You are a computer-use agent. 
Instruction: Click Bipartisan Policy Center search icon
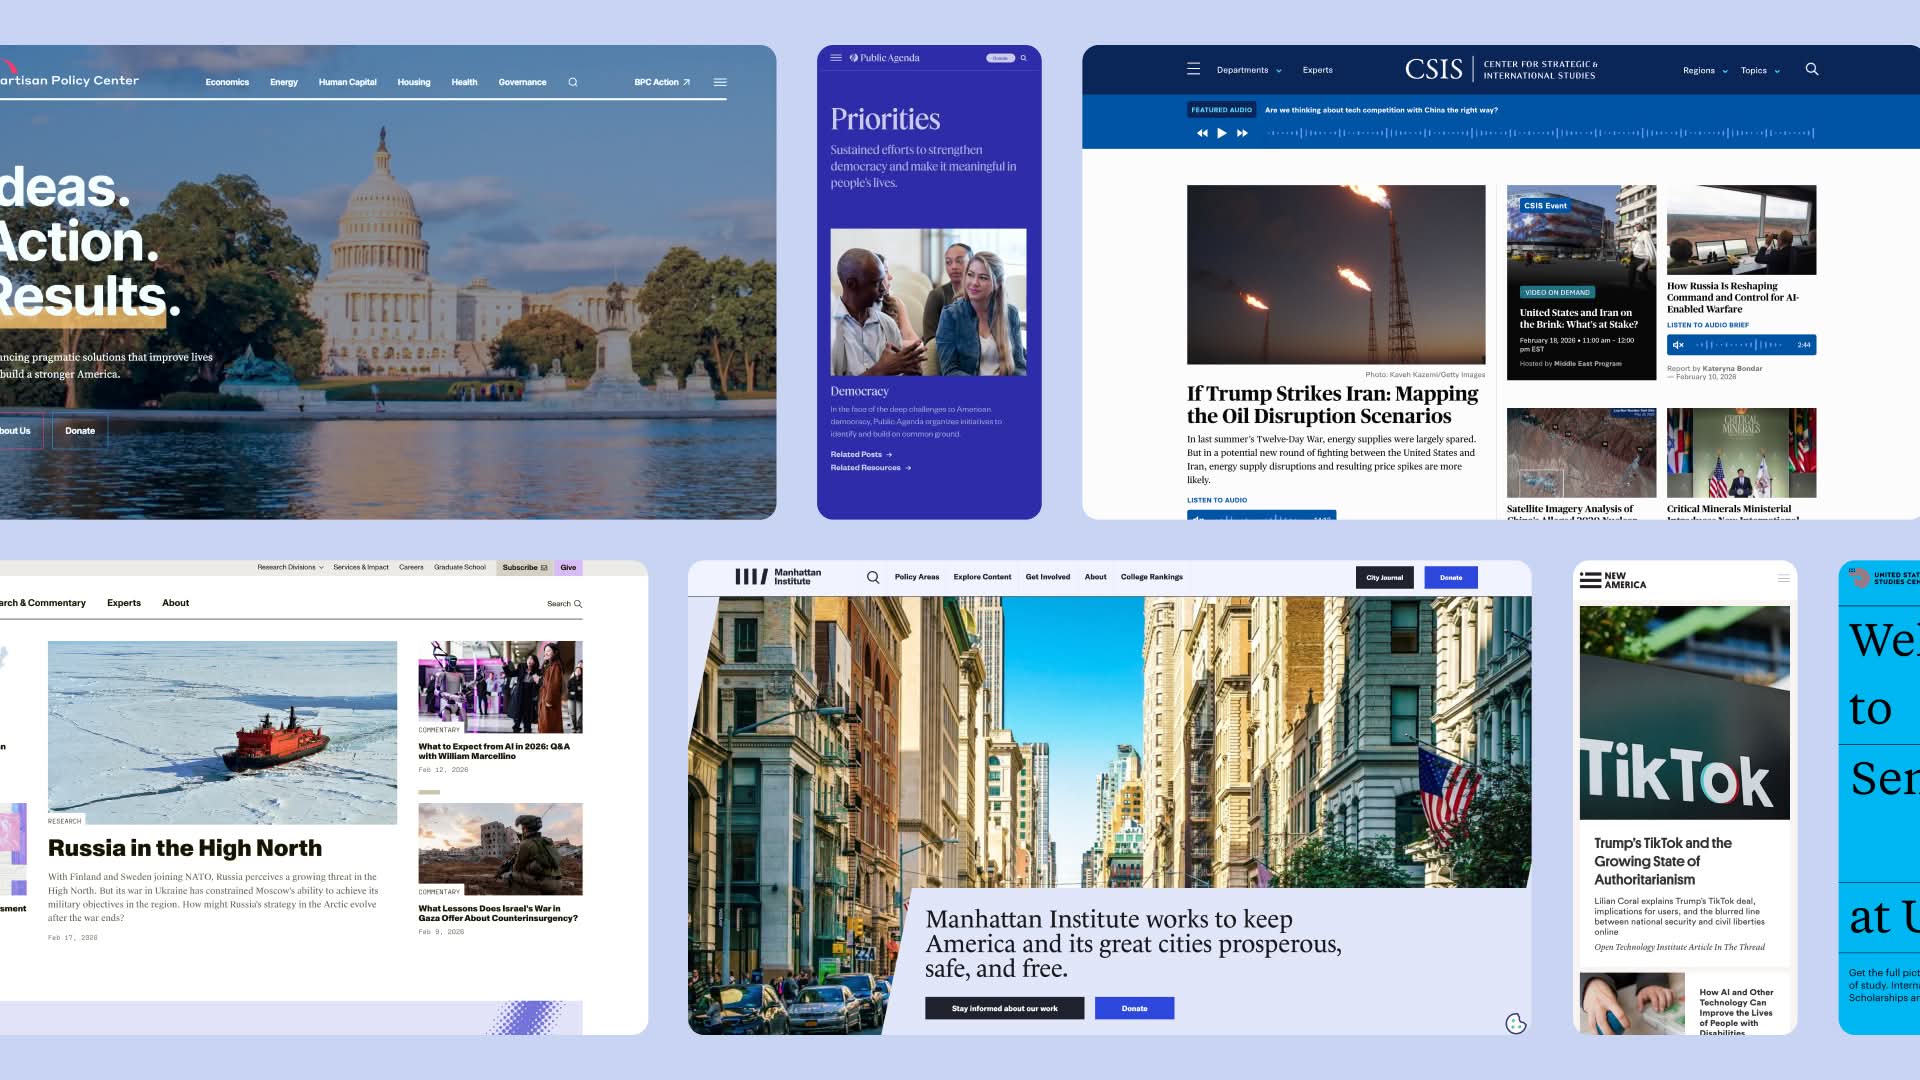pos(573,82)
